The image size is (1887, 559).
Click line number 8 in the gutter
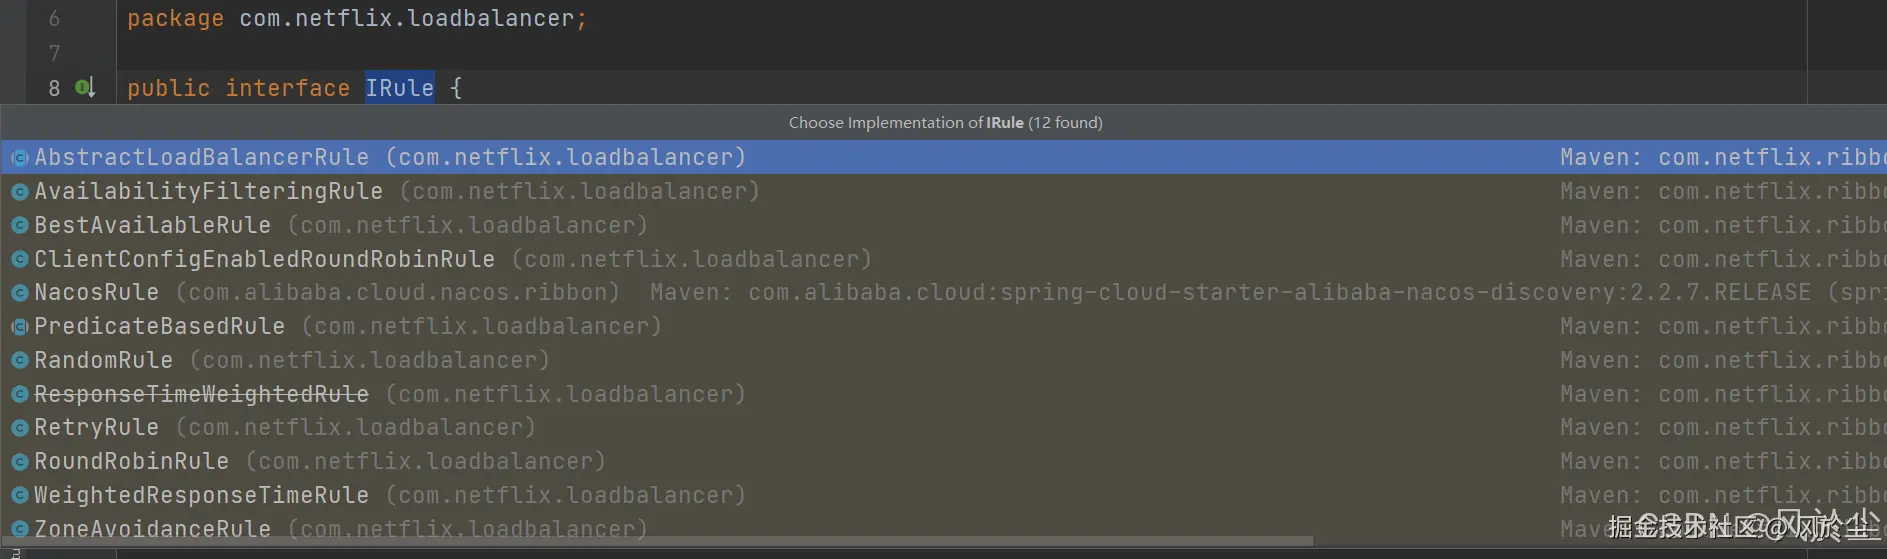(x=54, y=88)
